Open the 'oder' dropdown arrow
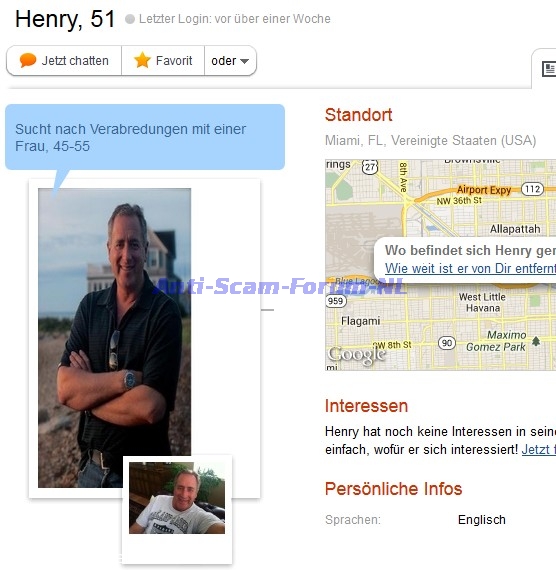556x570 pixels. tap(245, 61)
